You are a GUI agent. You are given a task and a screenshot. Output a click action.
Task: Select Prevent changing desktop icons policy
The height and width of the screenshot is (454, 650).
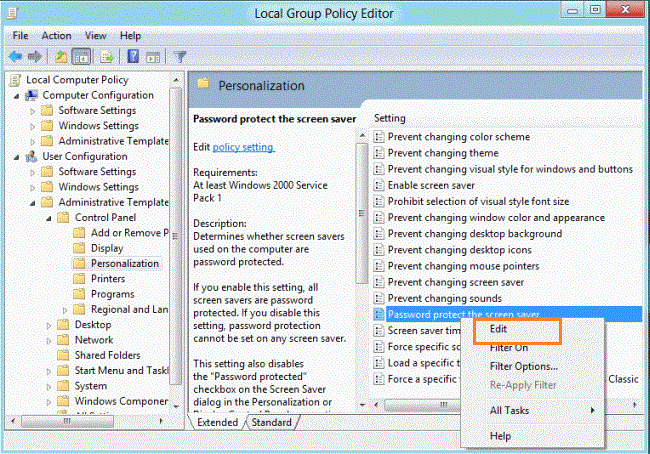459,250
